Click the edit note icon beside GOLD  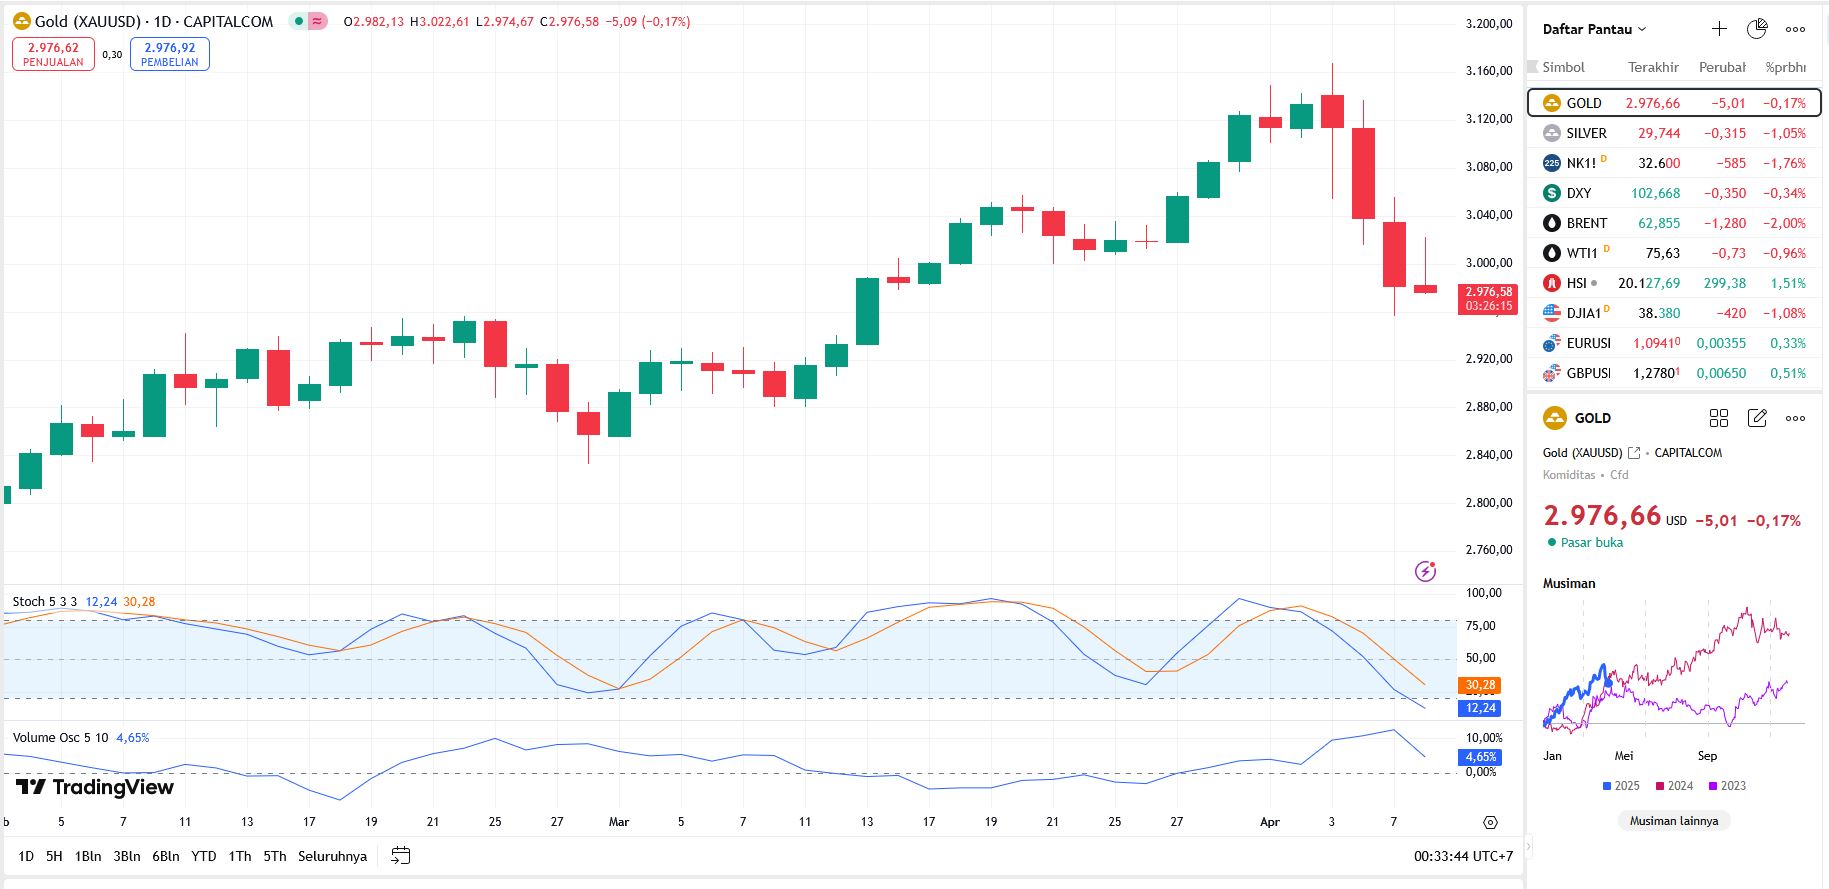pos(1757,418)
